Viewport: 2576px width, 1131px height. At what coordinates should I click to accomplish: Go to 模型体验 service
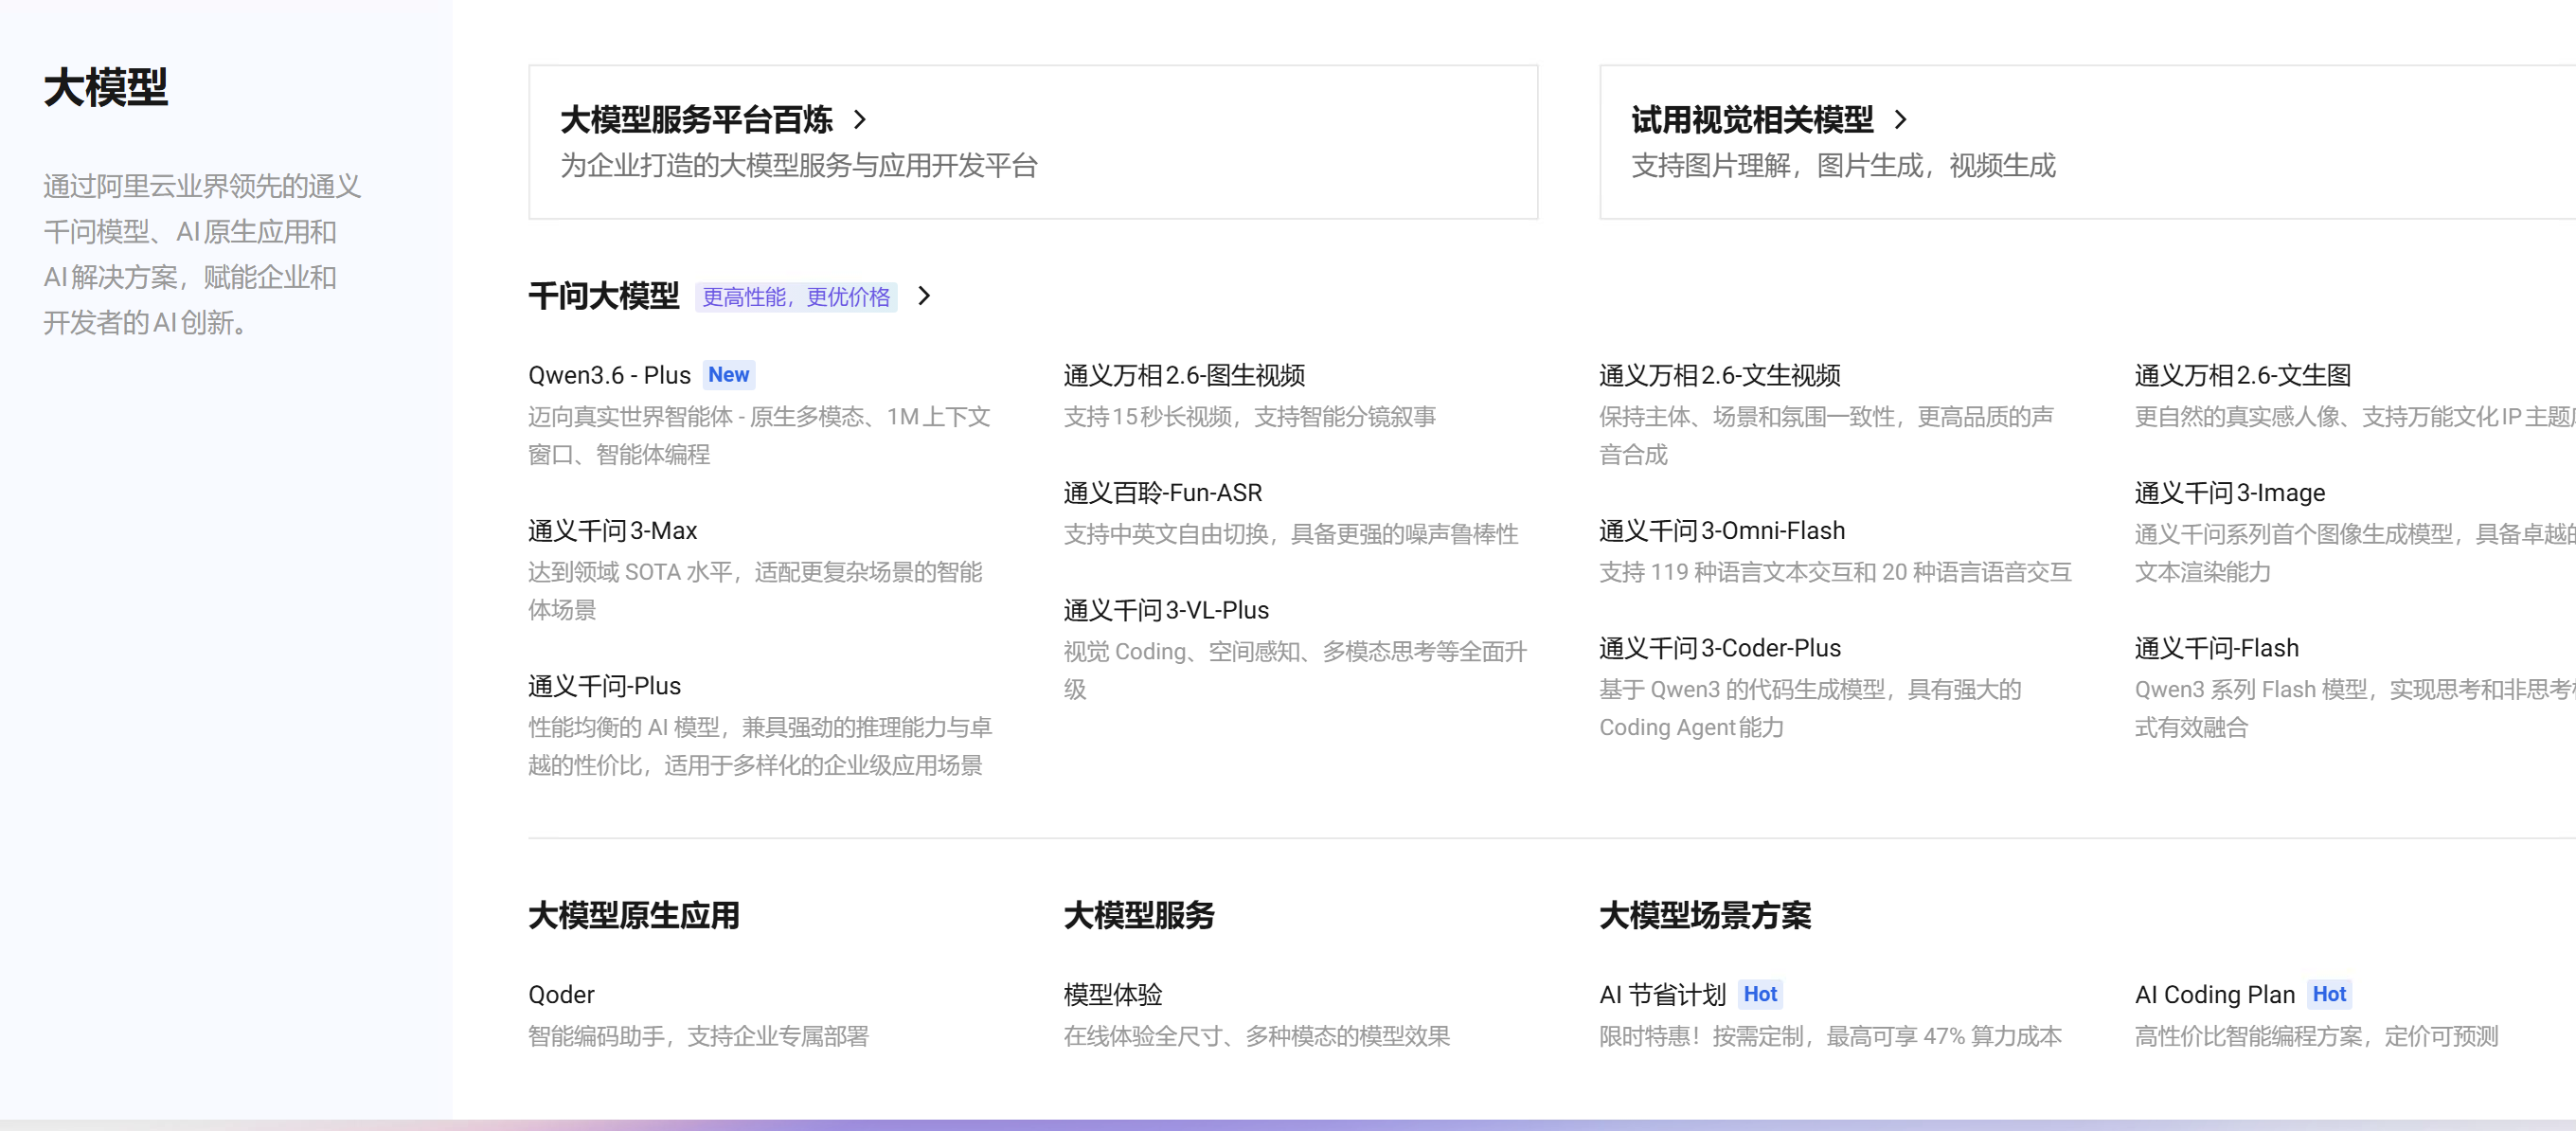click(1113, 994)
